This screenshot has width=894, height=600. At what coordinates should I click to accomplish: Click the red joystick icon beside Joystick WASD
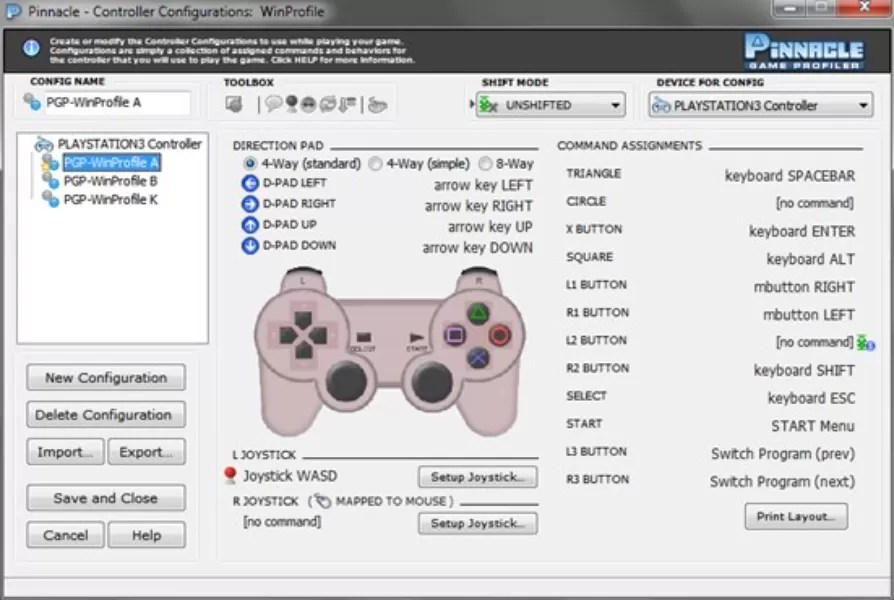[x=230, y=475]
